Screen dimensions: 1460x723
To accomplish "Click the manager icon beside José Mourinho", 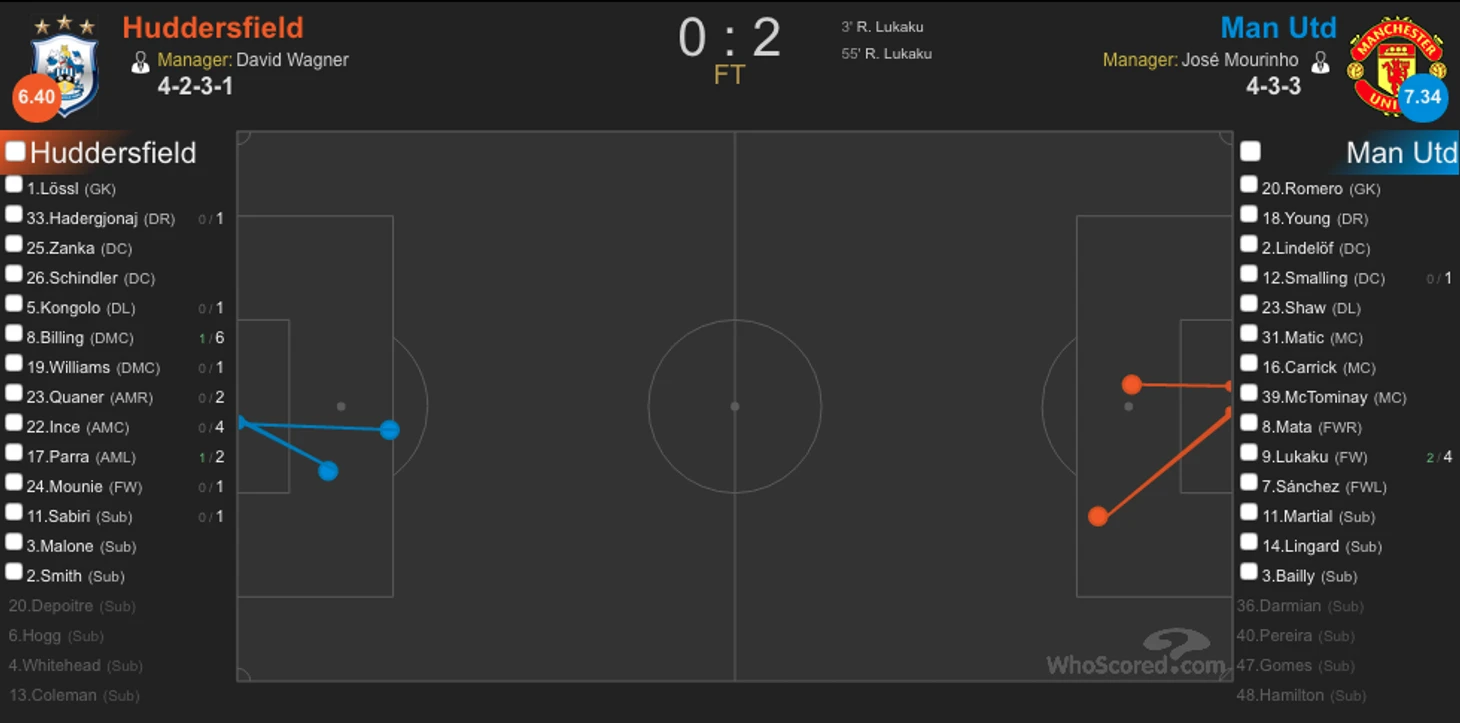I will click(x=1320, y=61).
